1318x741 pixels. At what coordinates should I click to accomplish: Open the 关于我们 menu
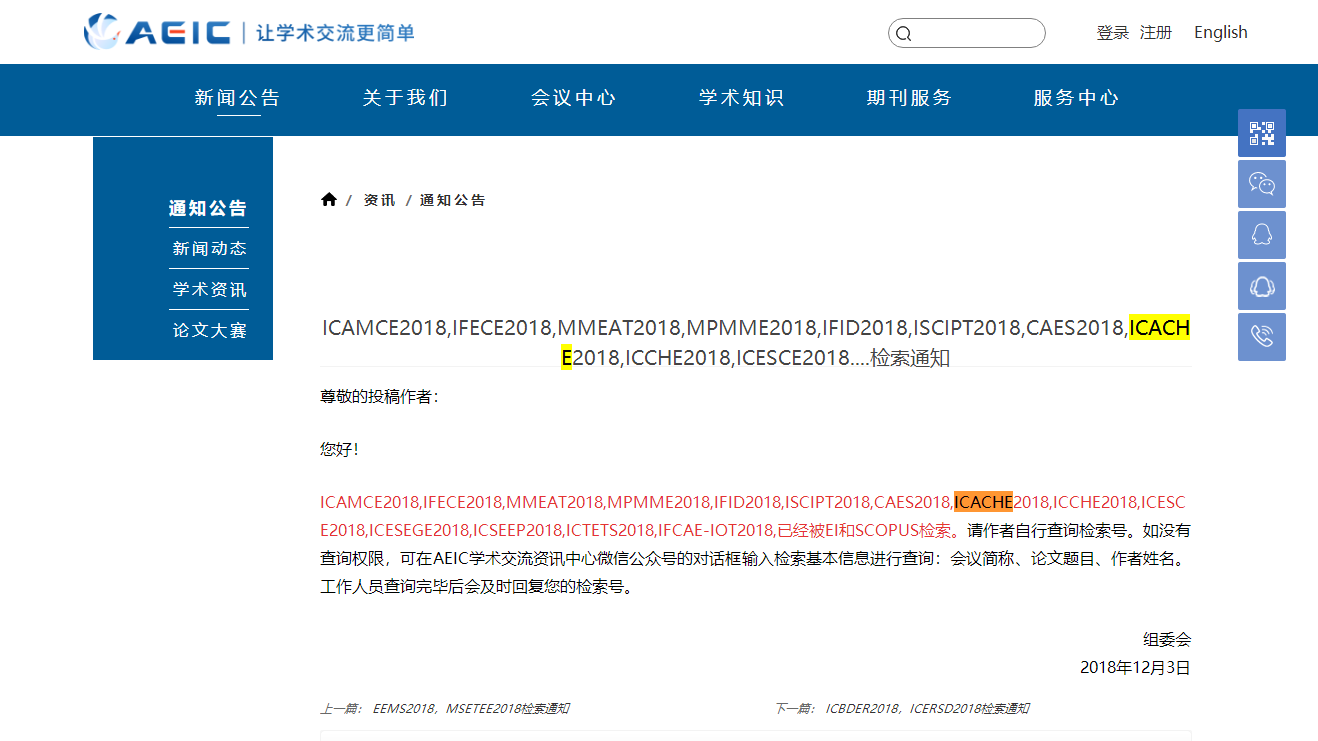point(406,98)
